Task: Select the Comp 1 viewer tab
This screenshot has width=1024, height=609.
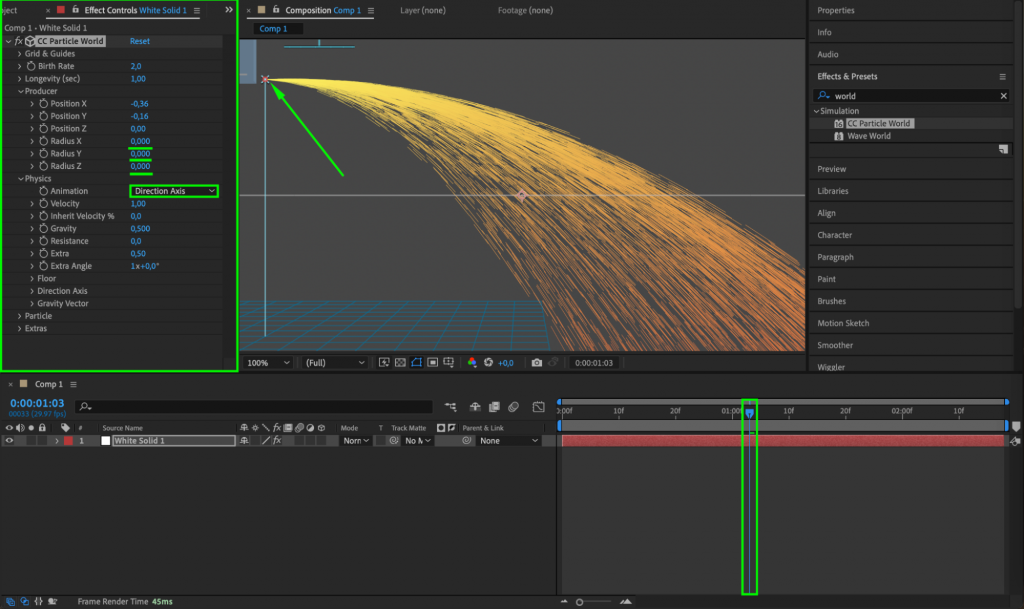Action: (x=275, y=28)
